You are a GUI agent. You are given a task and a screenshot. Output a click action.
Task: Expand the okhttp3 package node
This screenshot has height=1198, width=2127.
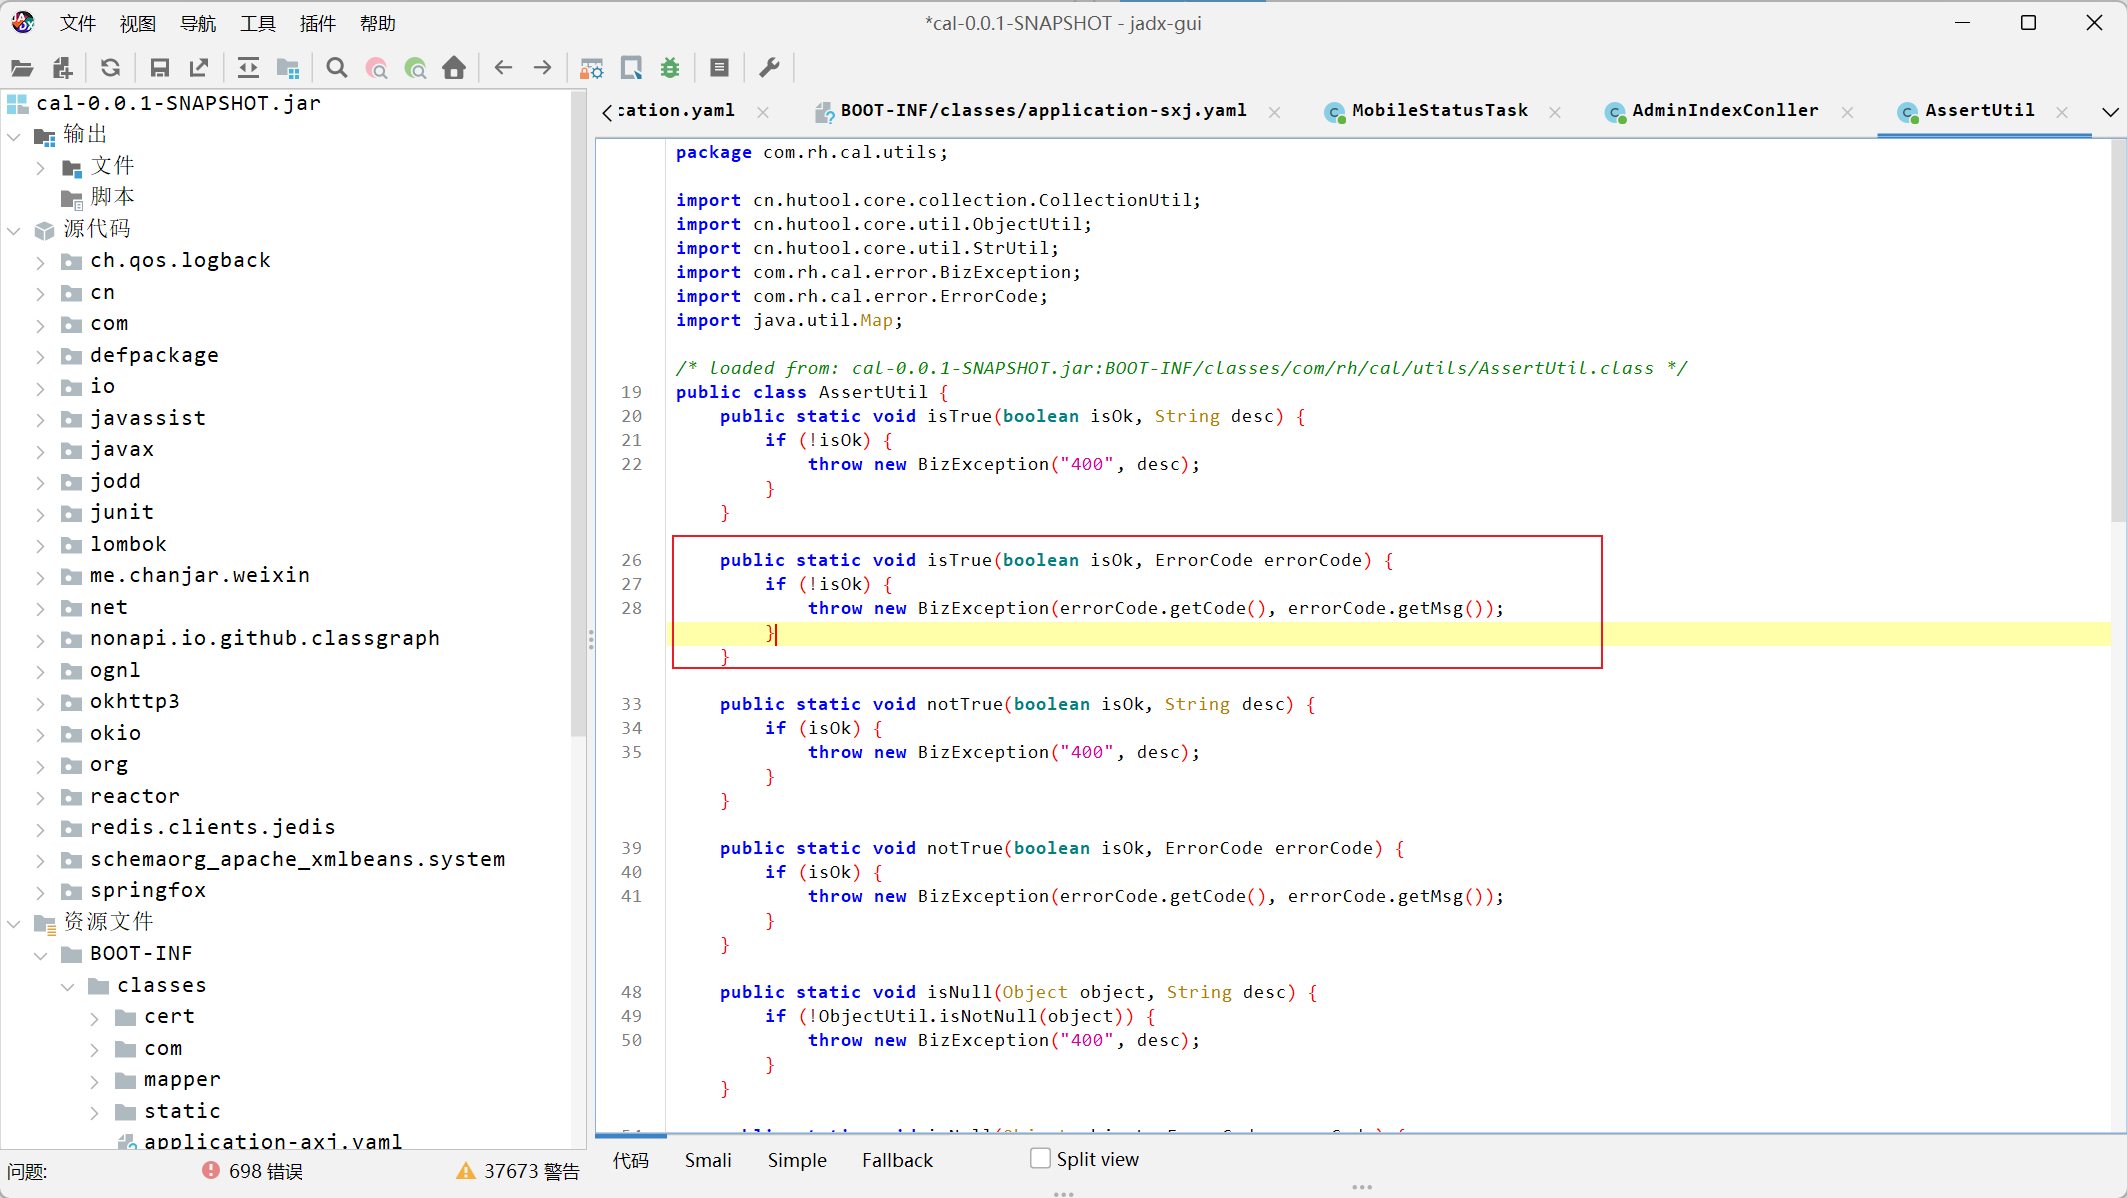[x=40, y=703]
